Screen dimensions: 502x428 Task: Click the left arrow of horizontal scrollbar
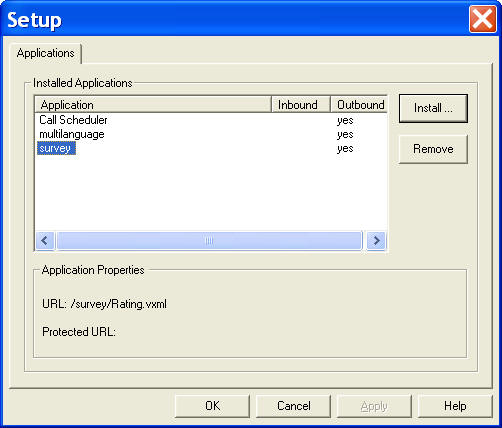click(45, 241)
